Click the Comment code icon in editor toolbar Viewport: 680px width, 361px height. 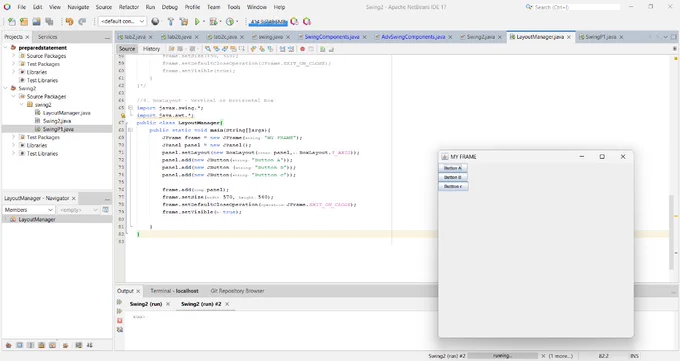(323, 49)
